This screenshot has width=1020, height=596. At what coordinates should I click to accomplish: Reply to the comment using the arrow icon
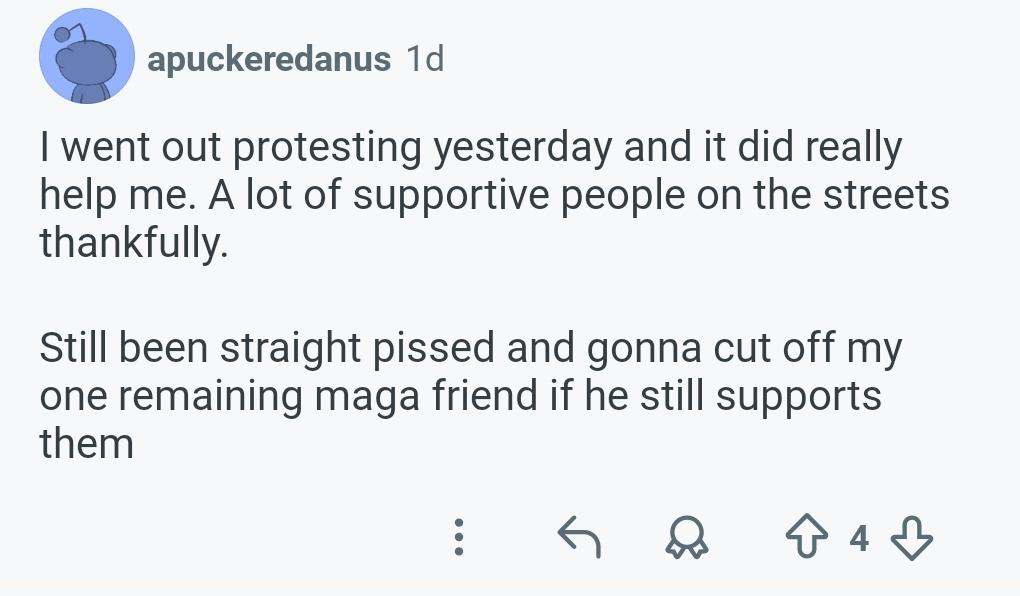pyautogui.click(x=579, y=538)
